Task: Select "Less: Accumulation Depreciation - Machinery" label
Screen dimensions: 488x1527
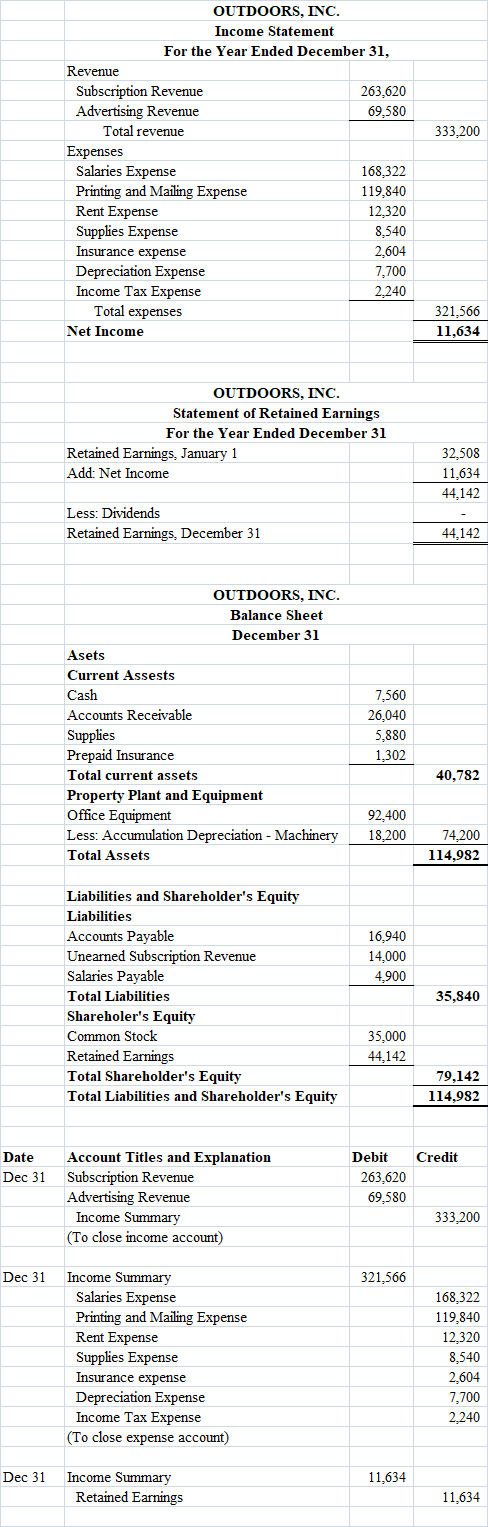Action: (x=202, y=835)
